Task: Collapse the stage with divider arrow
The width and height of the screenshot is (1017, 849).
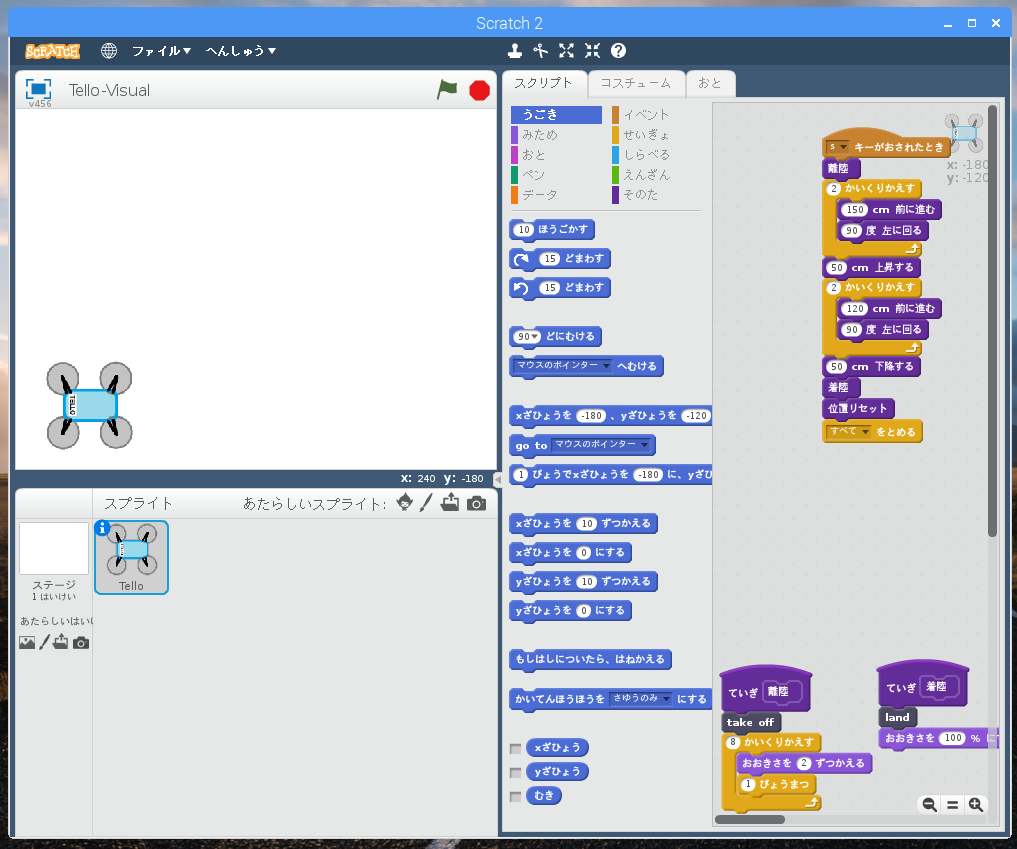Action: click(498, 479)
